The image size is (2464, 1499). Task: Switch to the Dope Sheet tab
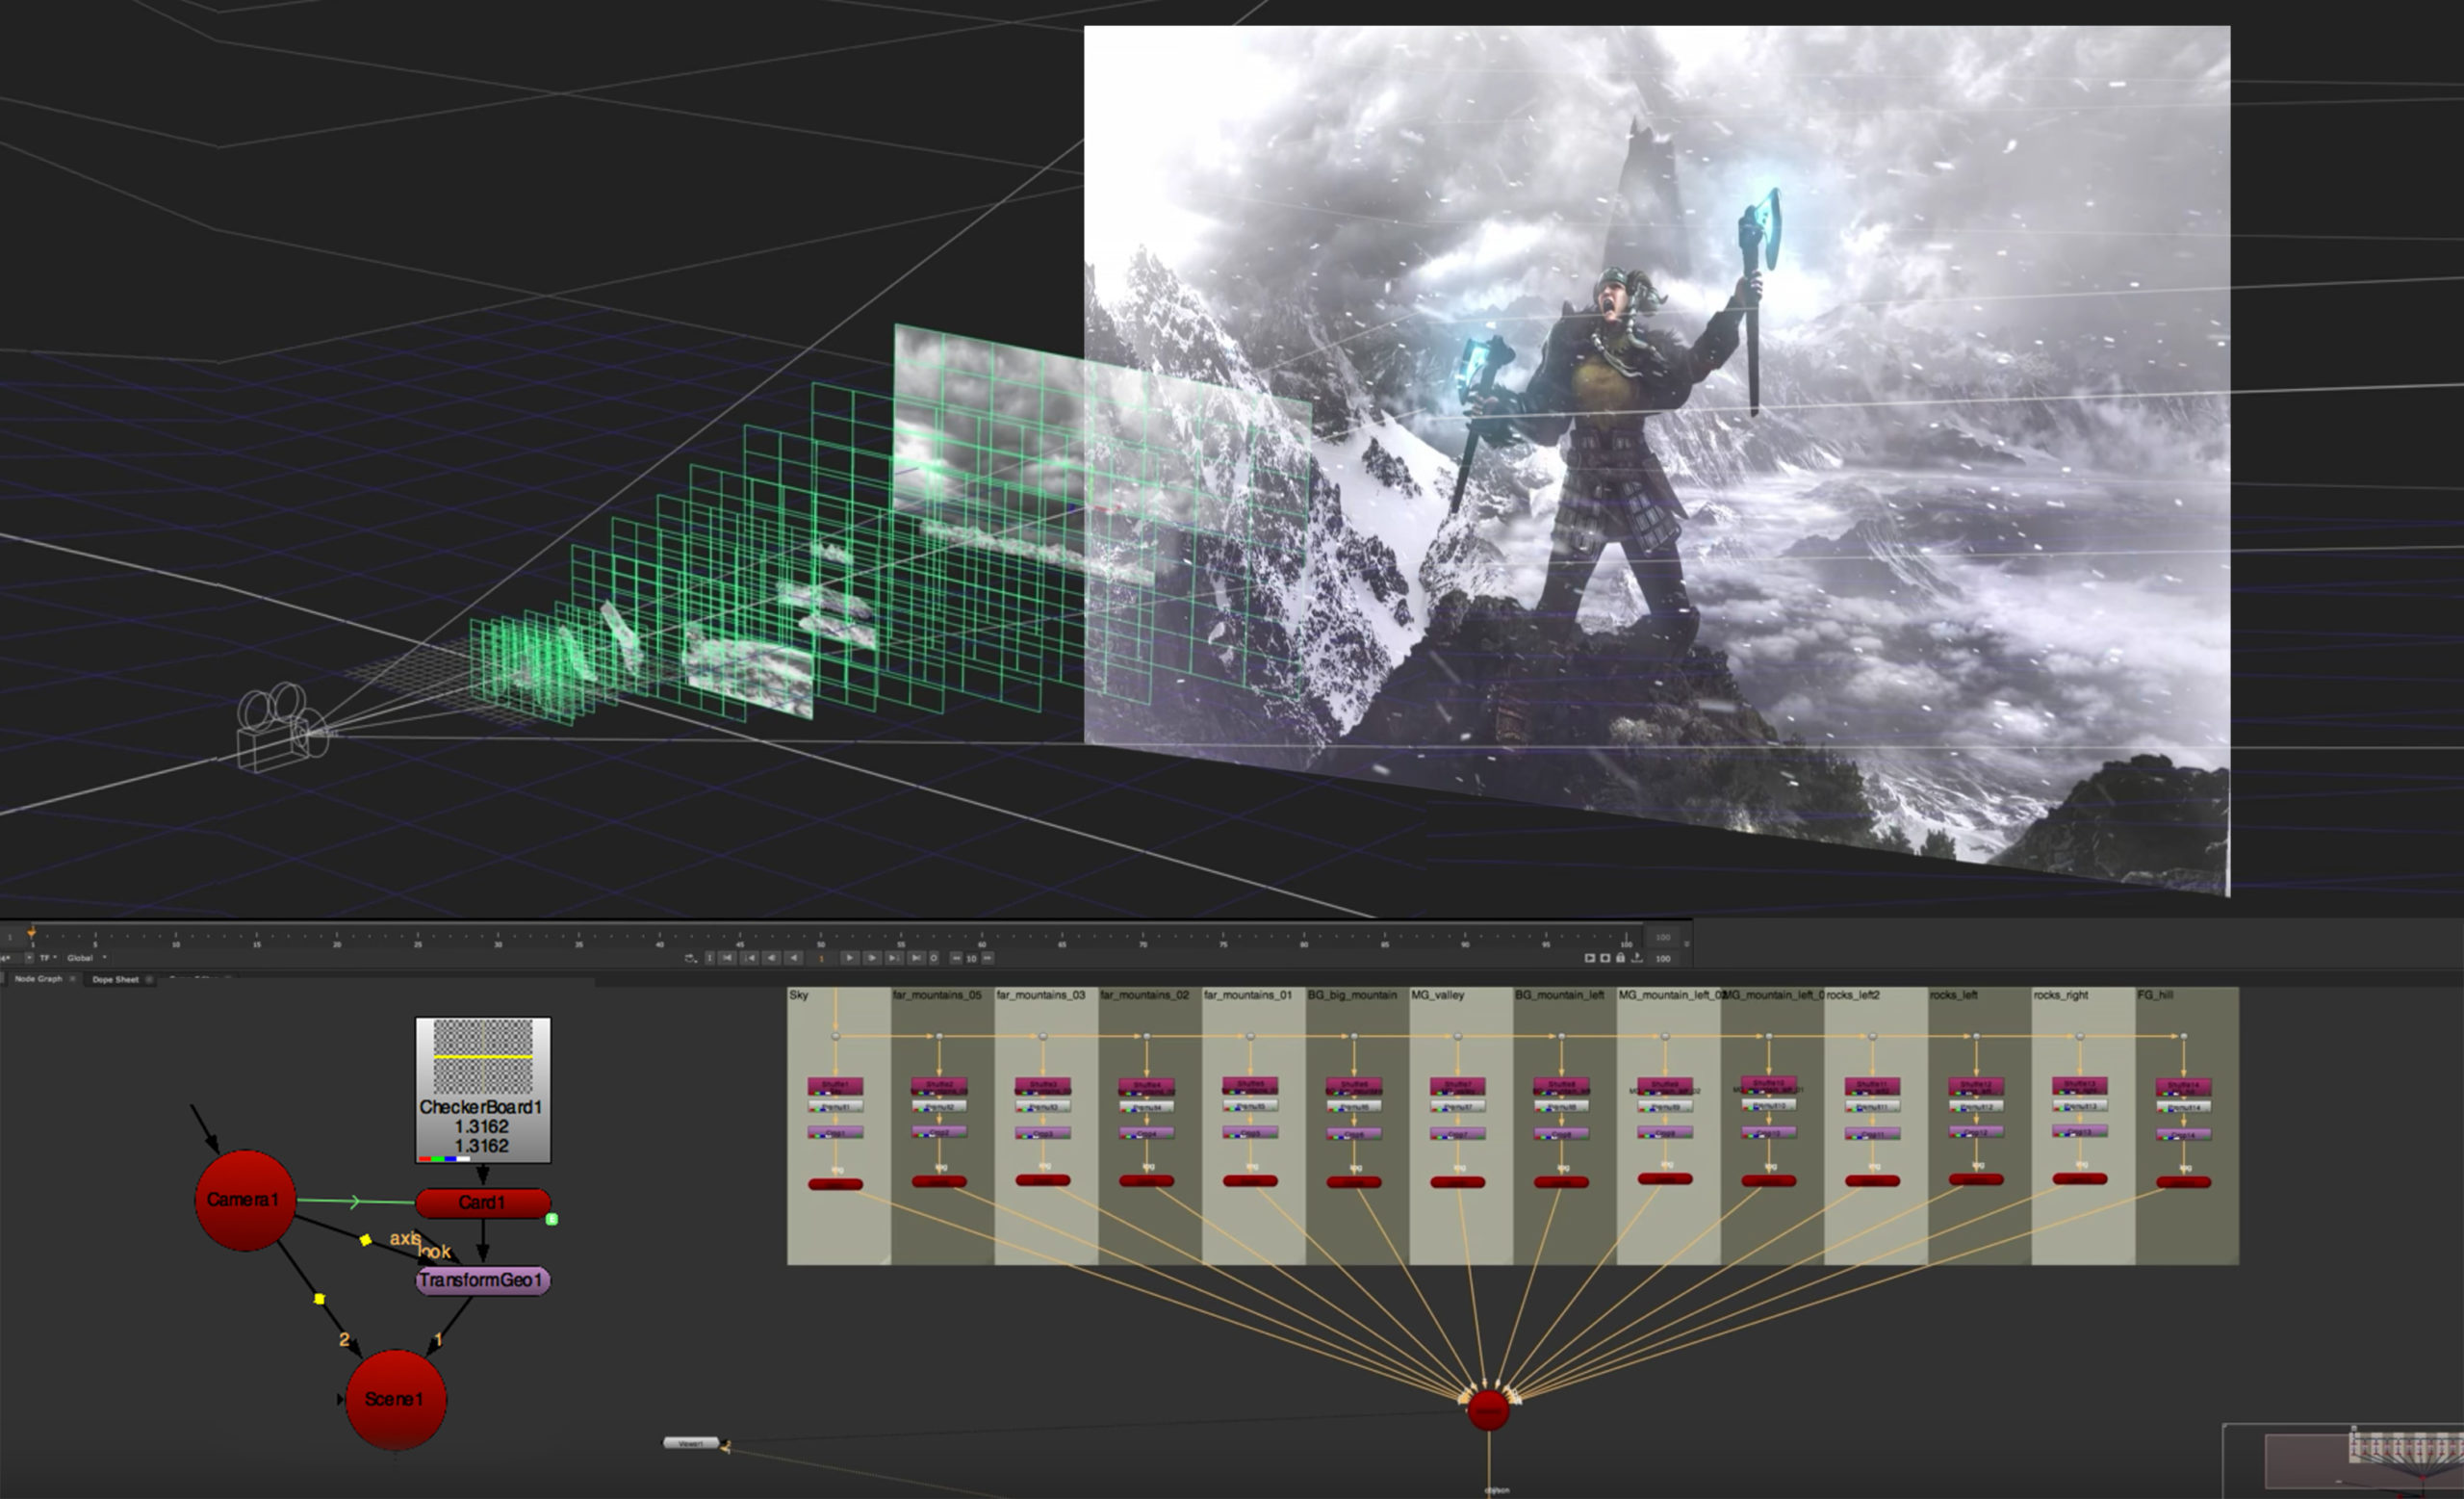[116, 980]
